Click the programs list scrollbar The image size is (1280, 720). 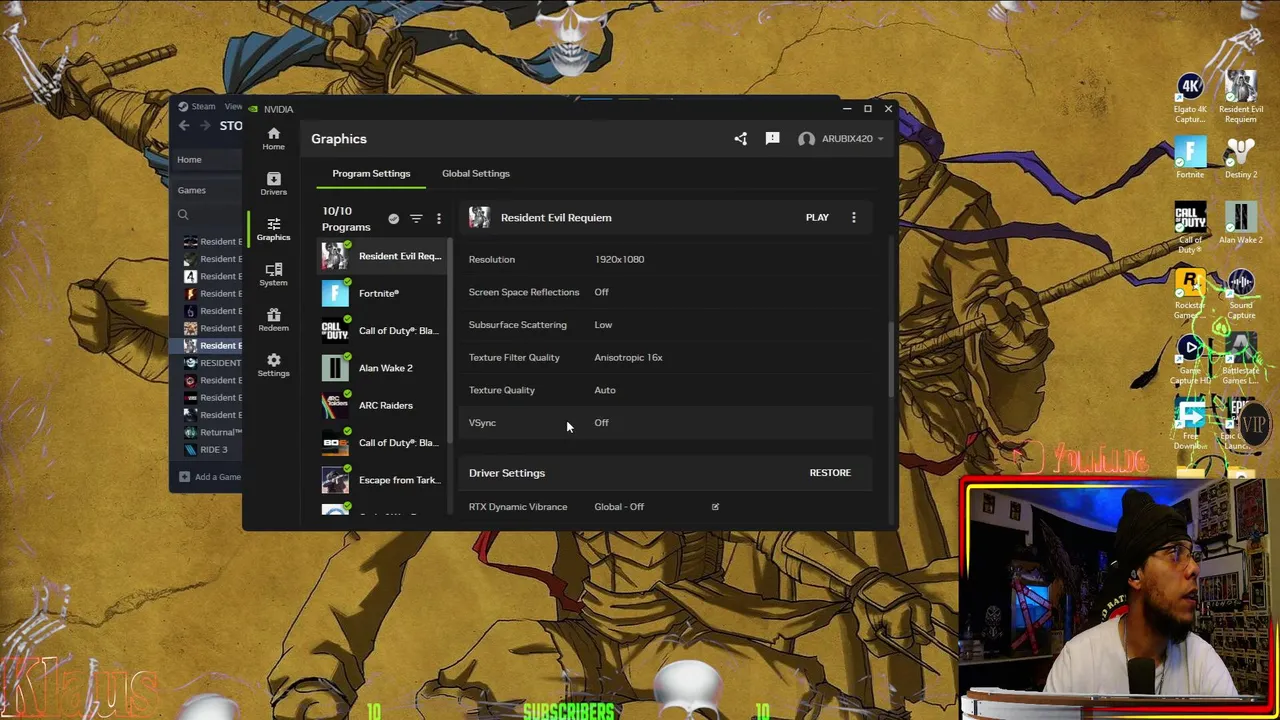click(x=449, y=340)
